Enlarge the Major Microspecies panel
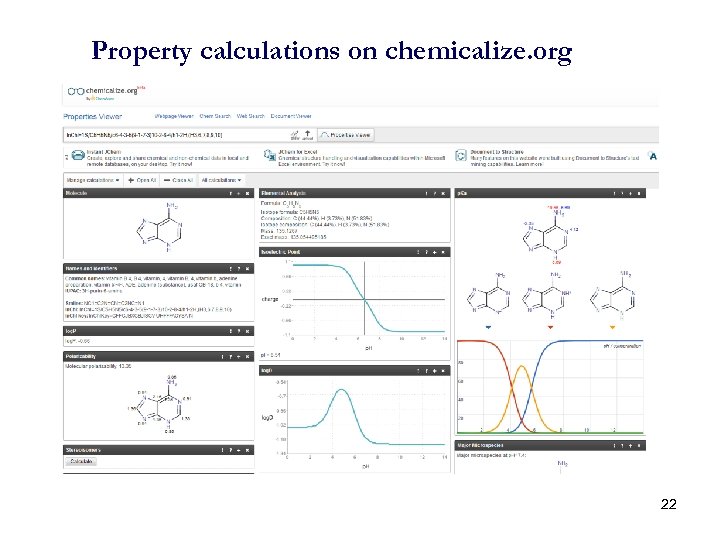720x540 pixels. pos(630,445)
